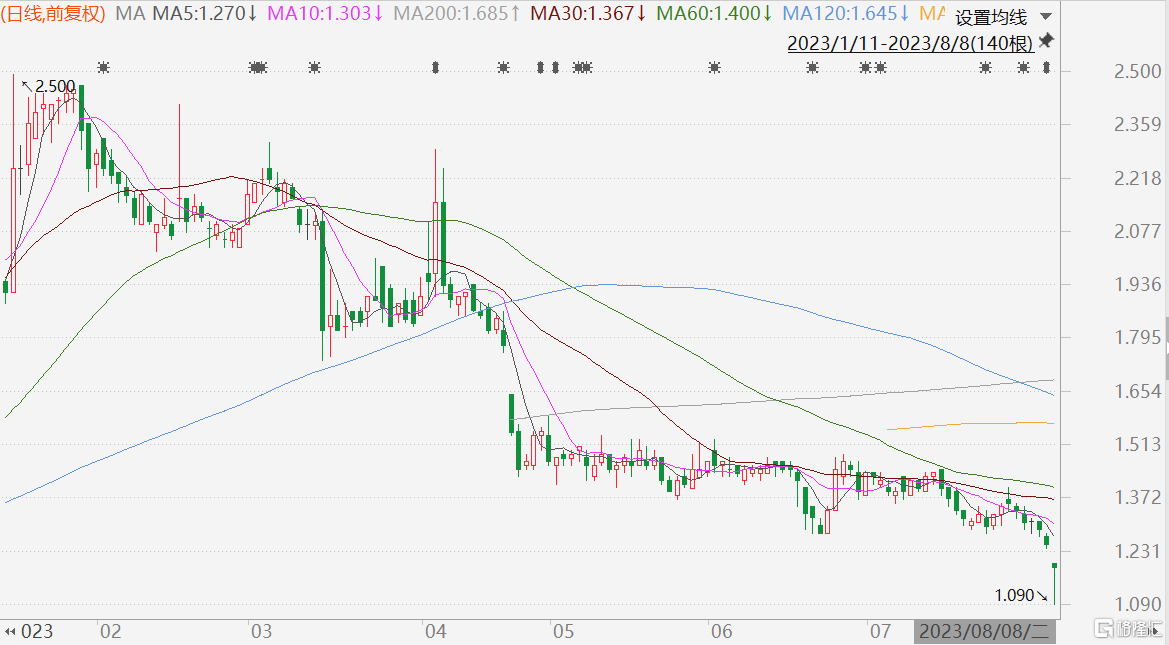Viewport: 1169px width, 645px height.
Task: Click the double-arrow scroll-left icon beside 023
Action: click(10, 632)
